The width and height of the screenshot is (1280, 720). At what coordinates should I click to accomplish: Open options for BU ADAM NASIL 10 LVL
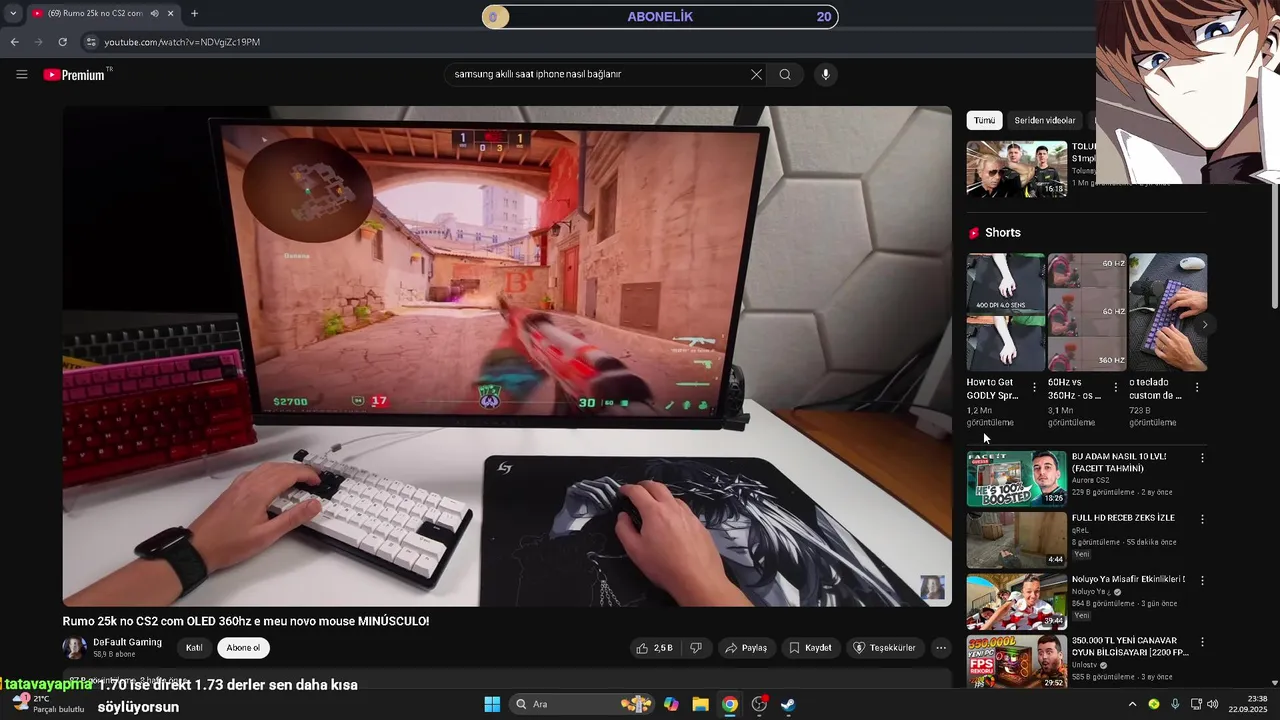click(x=1202, y=458)
